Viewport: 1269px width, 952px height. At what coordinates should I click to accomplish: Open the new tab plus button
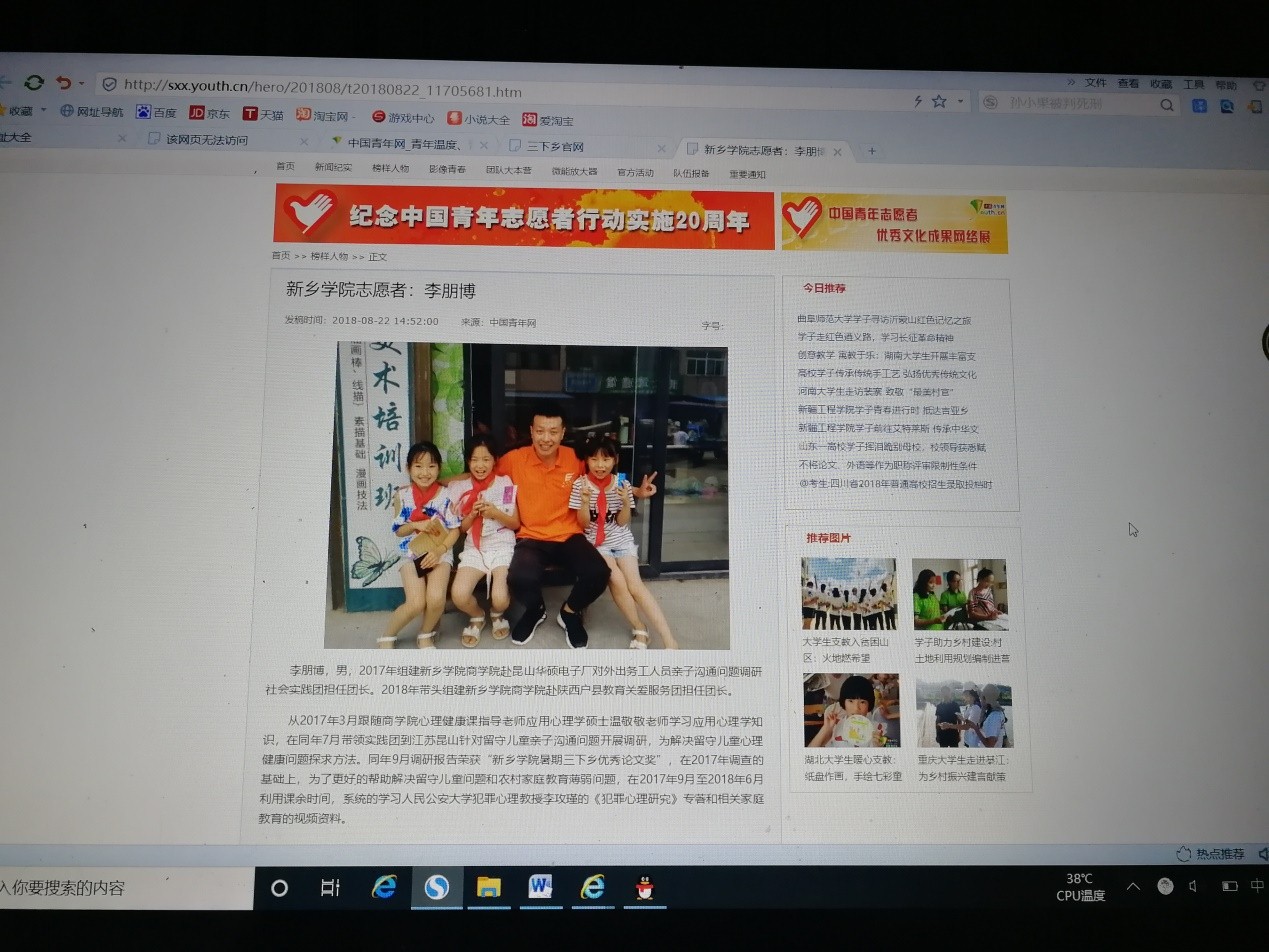pos(871,151)
